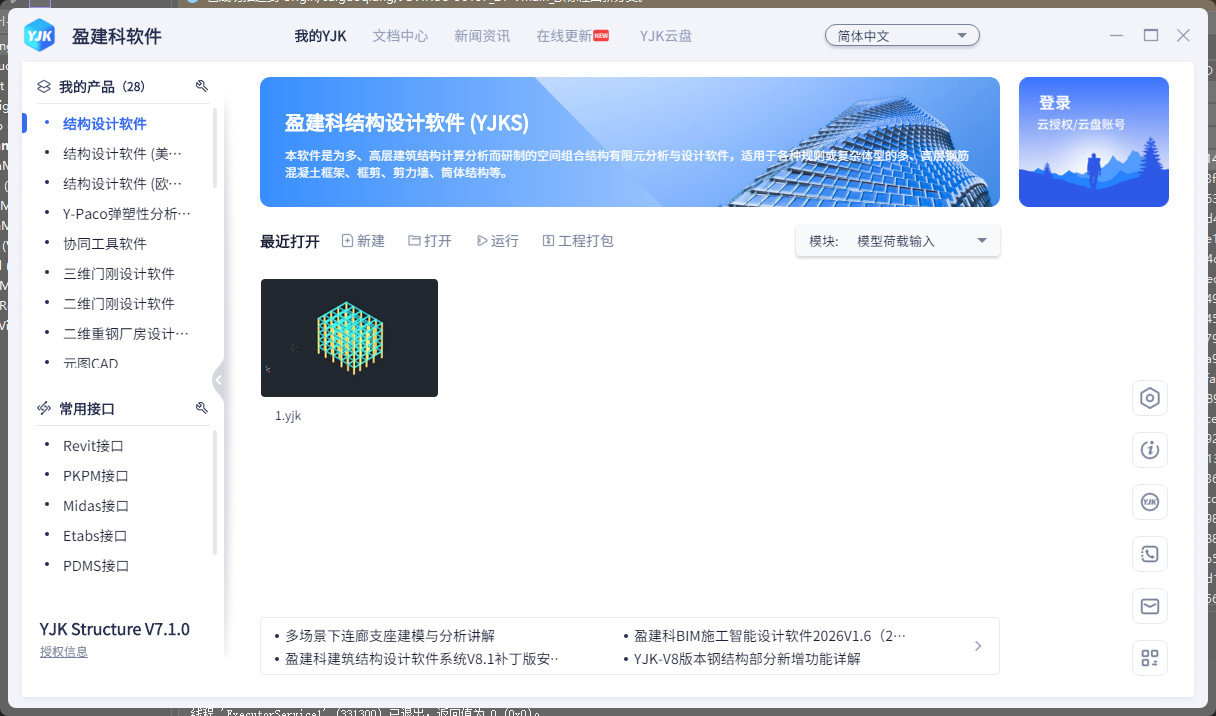
Task: Click 盈建科软件 title text
Action: 116,36
